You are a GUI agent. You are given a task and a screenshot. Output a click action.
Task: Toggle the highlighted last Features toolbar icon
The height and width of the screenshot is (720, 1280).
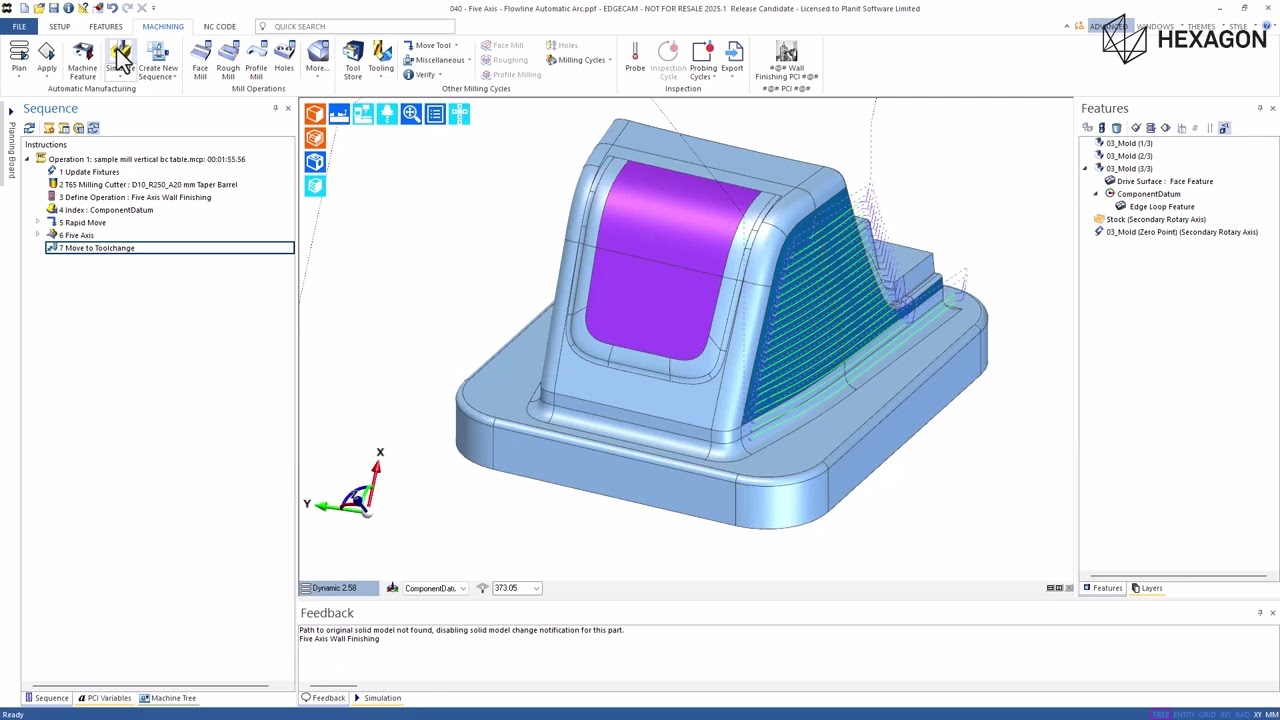coord(1224,128)
